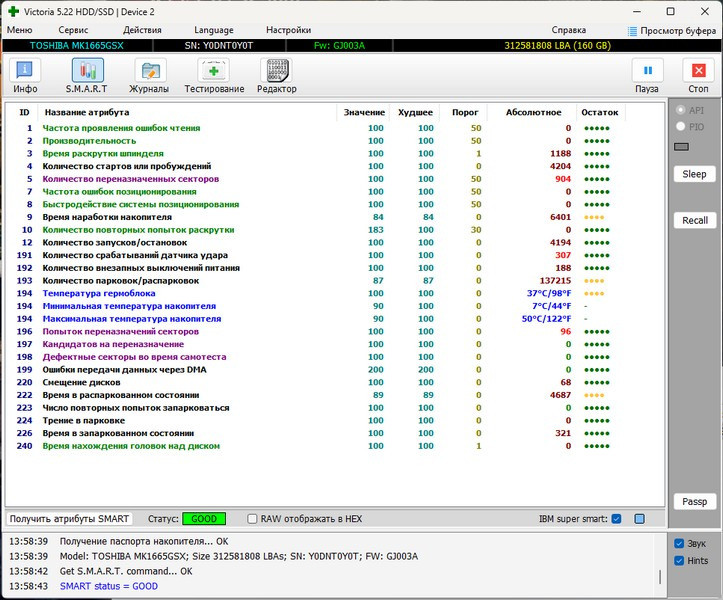The width and height of the screenshot is (723, 600).
Task: Click Просмотр буфера buffer view icon
Action: click(x=633, y=31)
